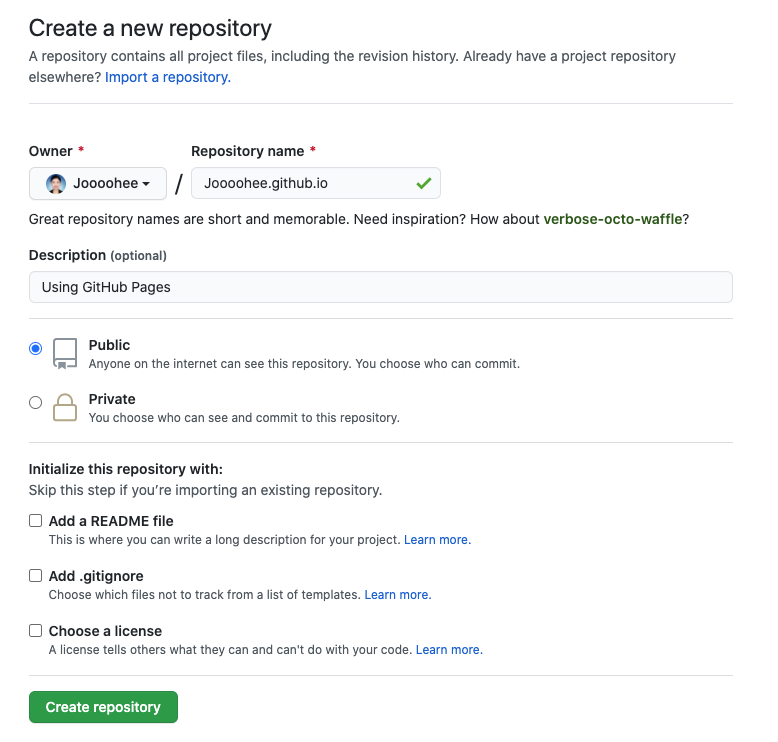Open Learn more link for README file
Viewport: 778px width, 742px height.
437,540
